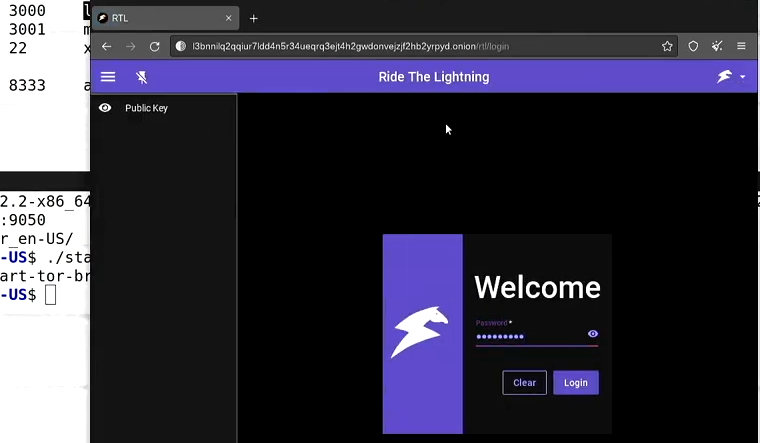The height and width of the screenshot is (443, 760).
Task: Go back to the previous page
Action: click(x=107, y=46)
